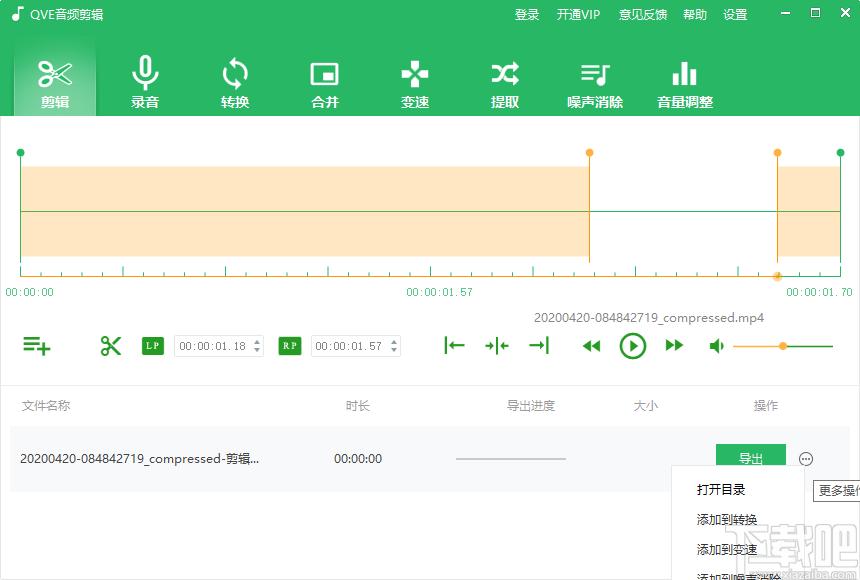Play the audio
This screenshot has height=580, width=860.
pos(633,346)
